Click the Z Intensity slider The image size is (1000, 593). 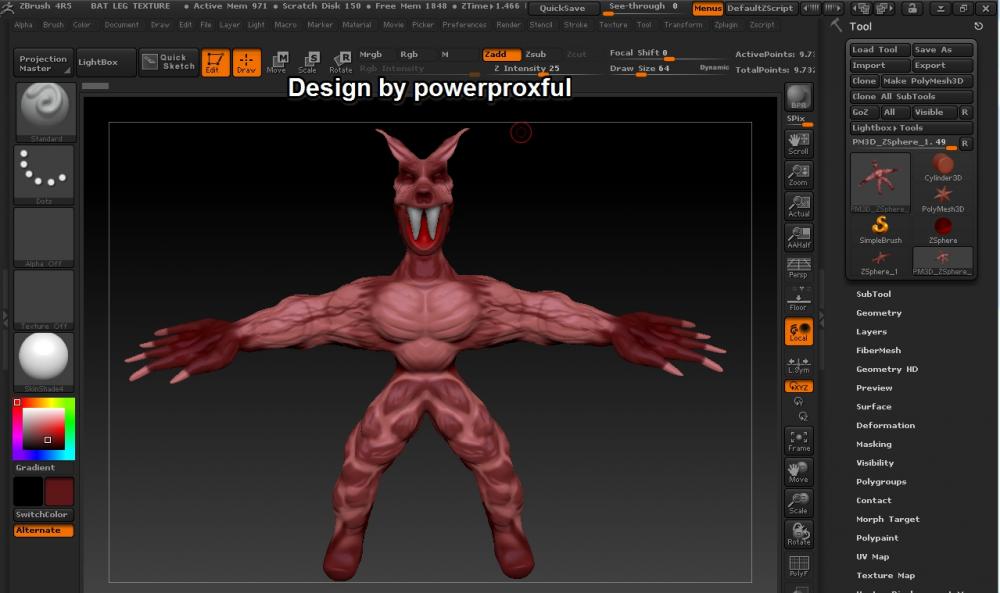[x=527, y=69]
